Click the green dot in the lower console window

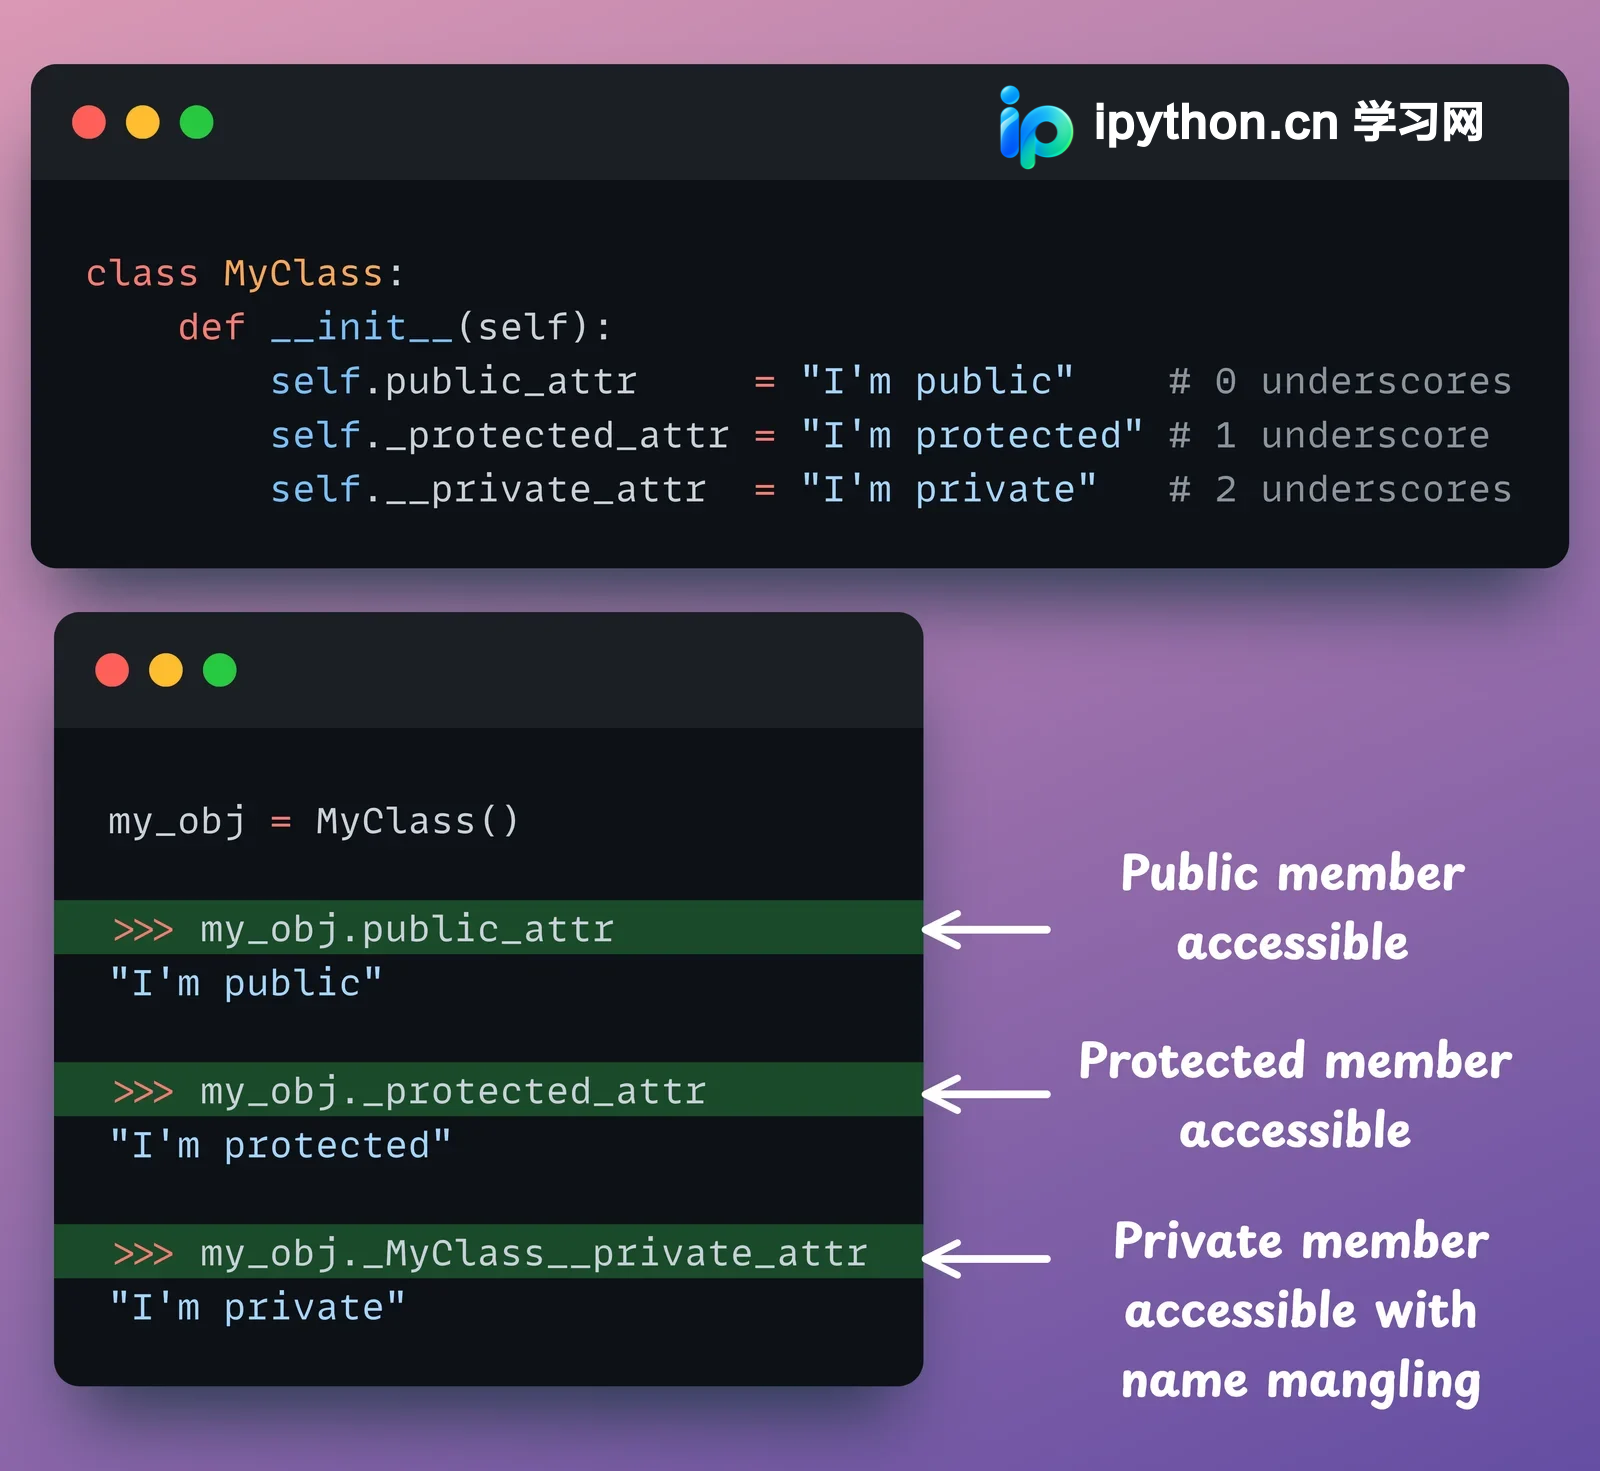tap(220, 670)
